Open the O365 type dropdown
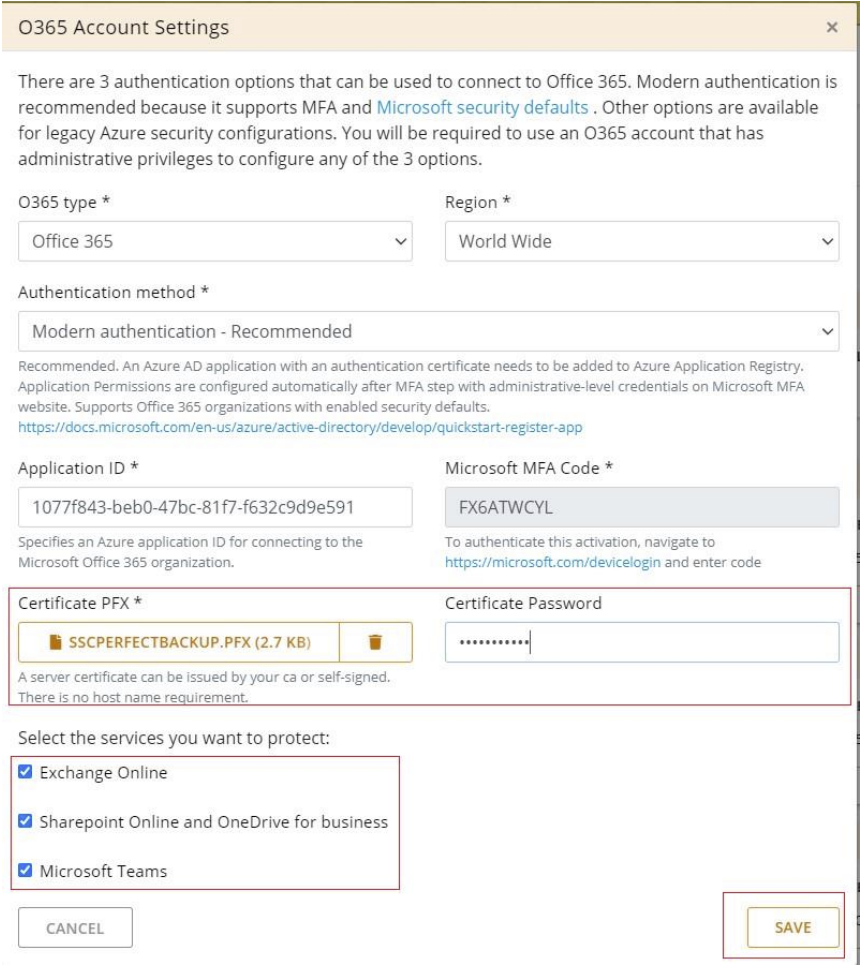 click(x=215, y=241)
